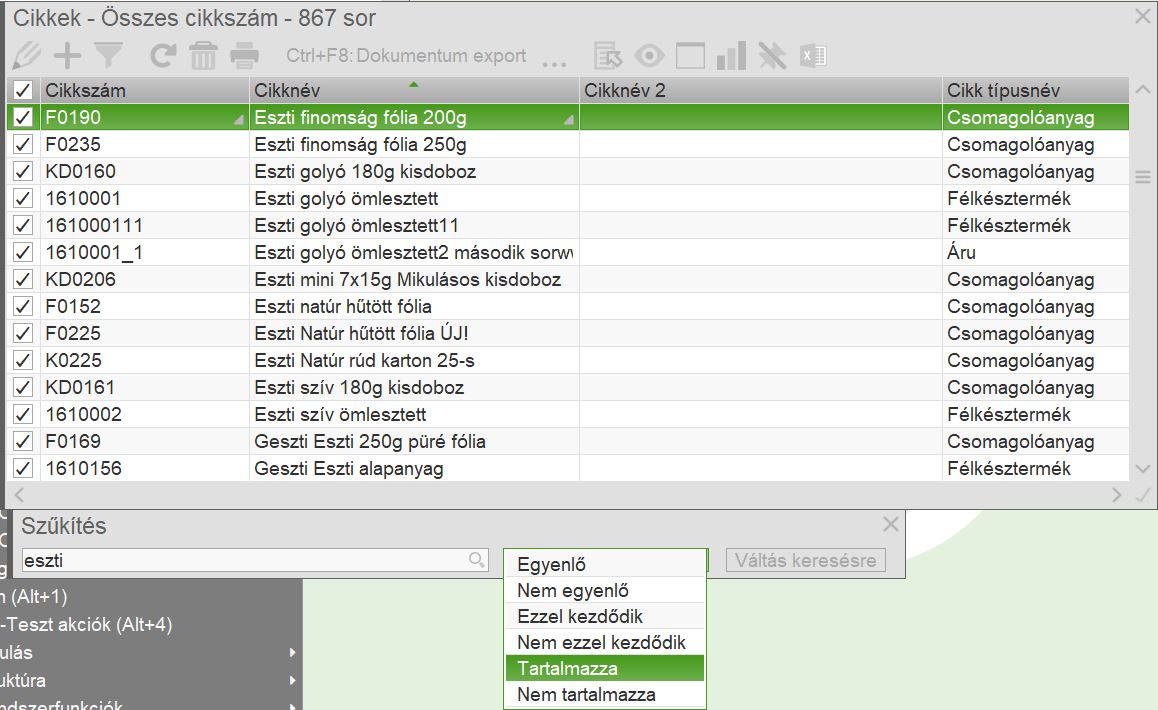Viewport: 1158px width, 710px height.
Task: Click the Áru type cell
Action: pyautogui.click(x=1035, y=253)
